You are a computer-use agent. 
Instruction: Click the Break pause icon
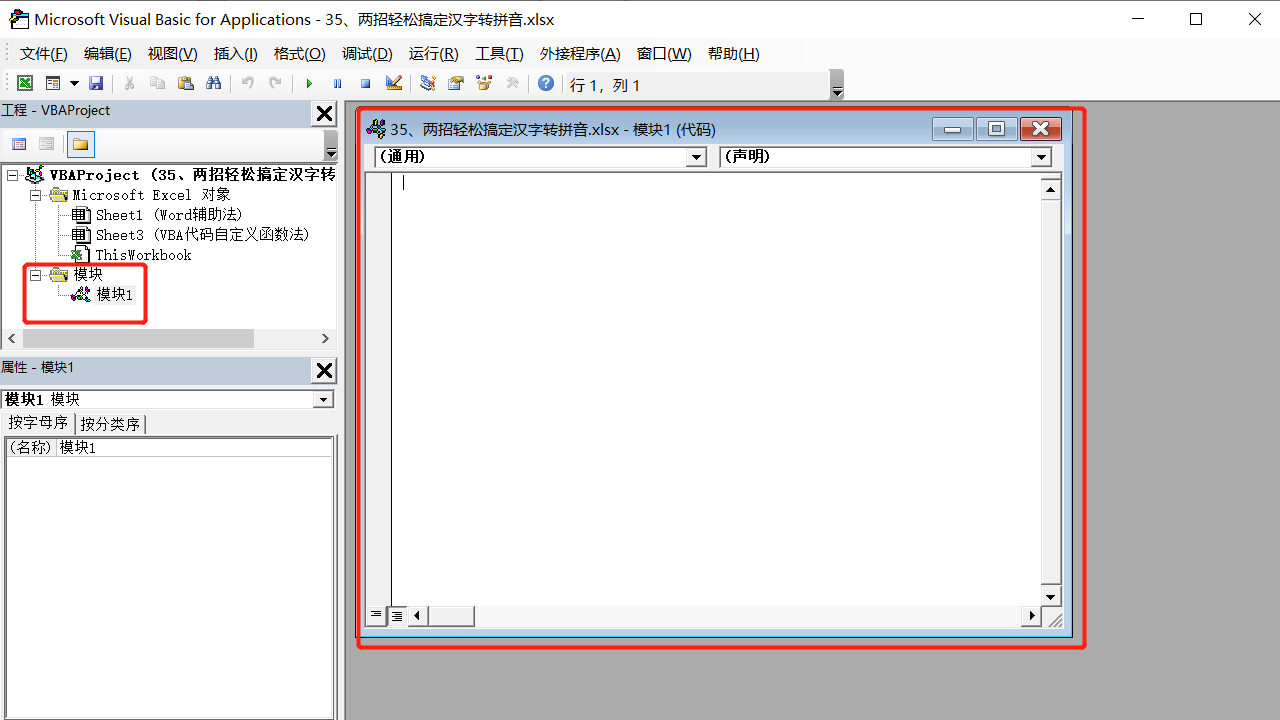[337, 84]
